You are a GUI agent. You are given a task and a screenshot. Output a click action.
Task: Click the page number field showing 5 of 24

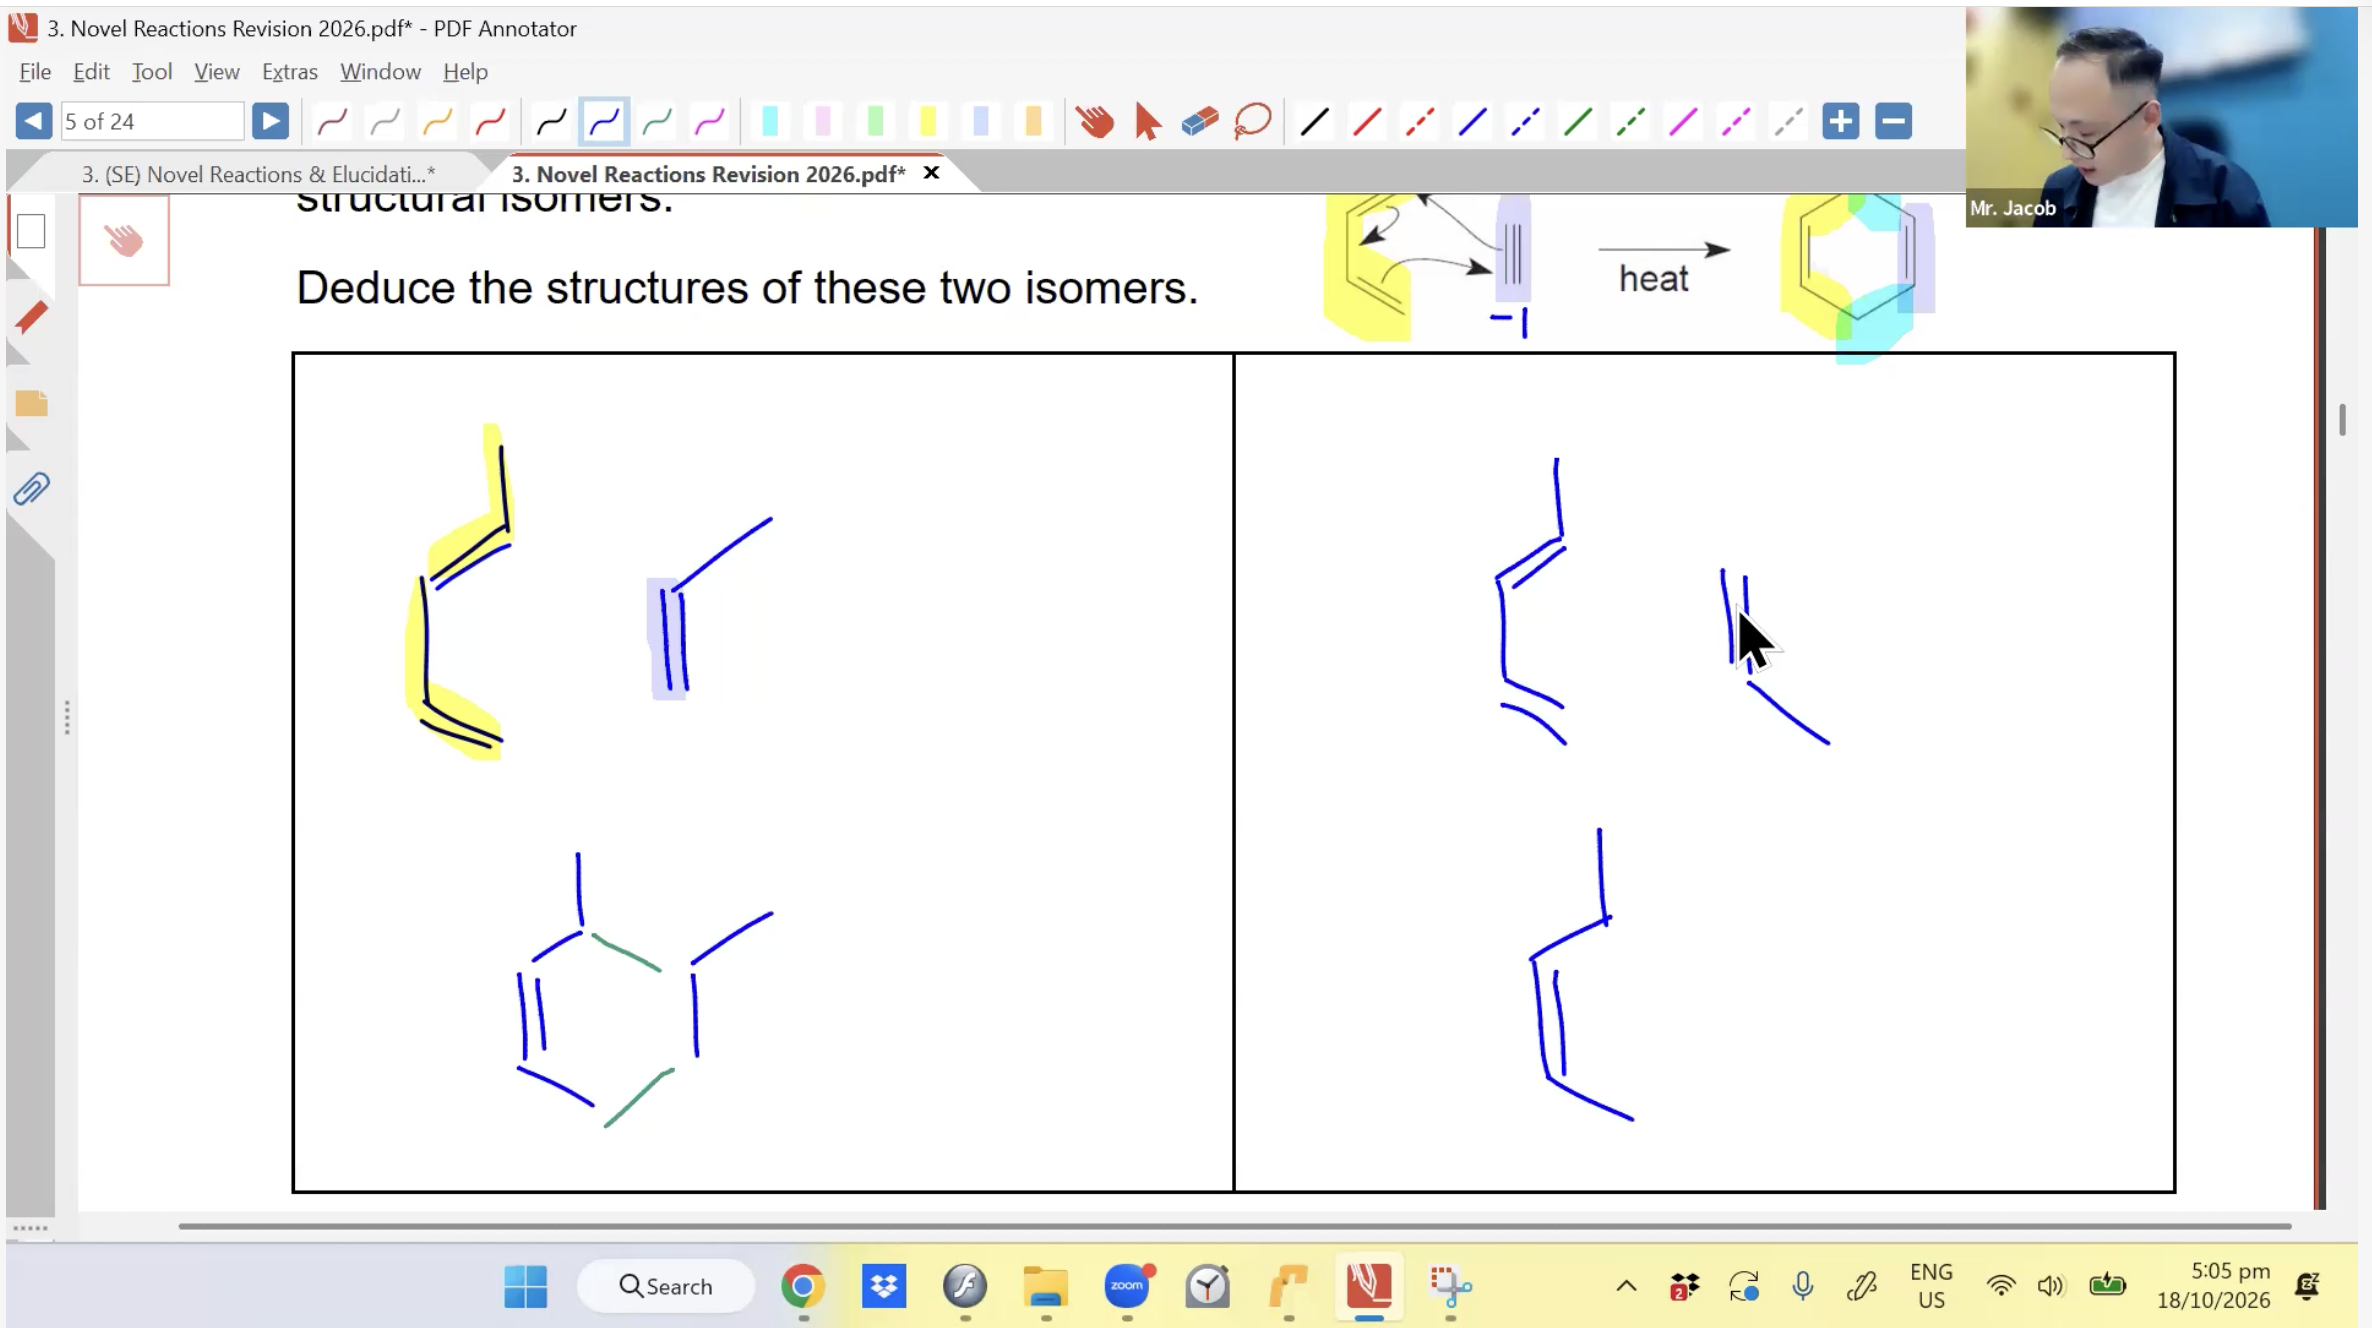click(x=152, y=121)
